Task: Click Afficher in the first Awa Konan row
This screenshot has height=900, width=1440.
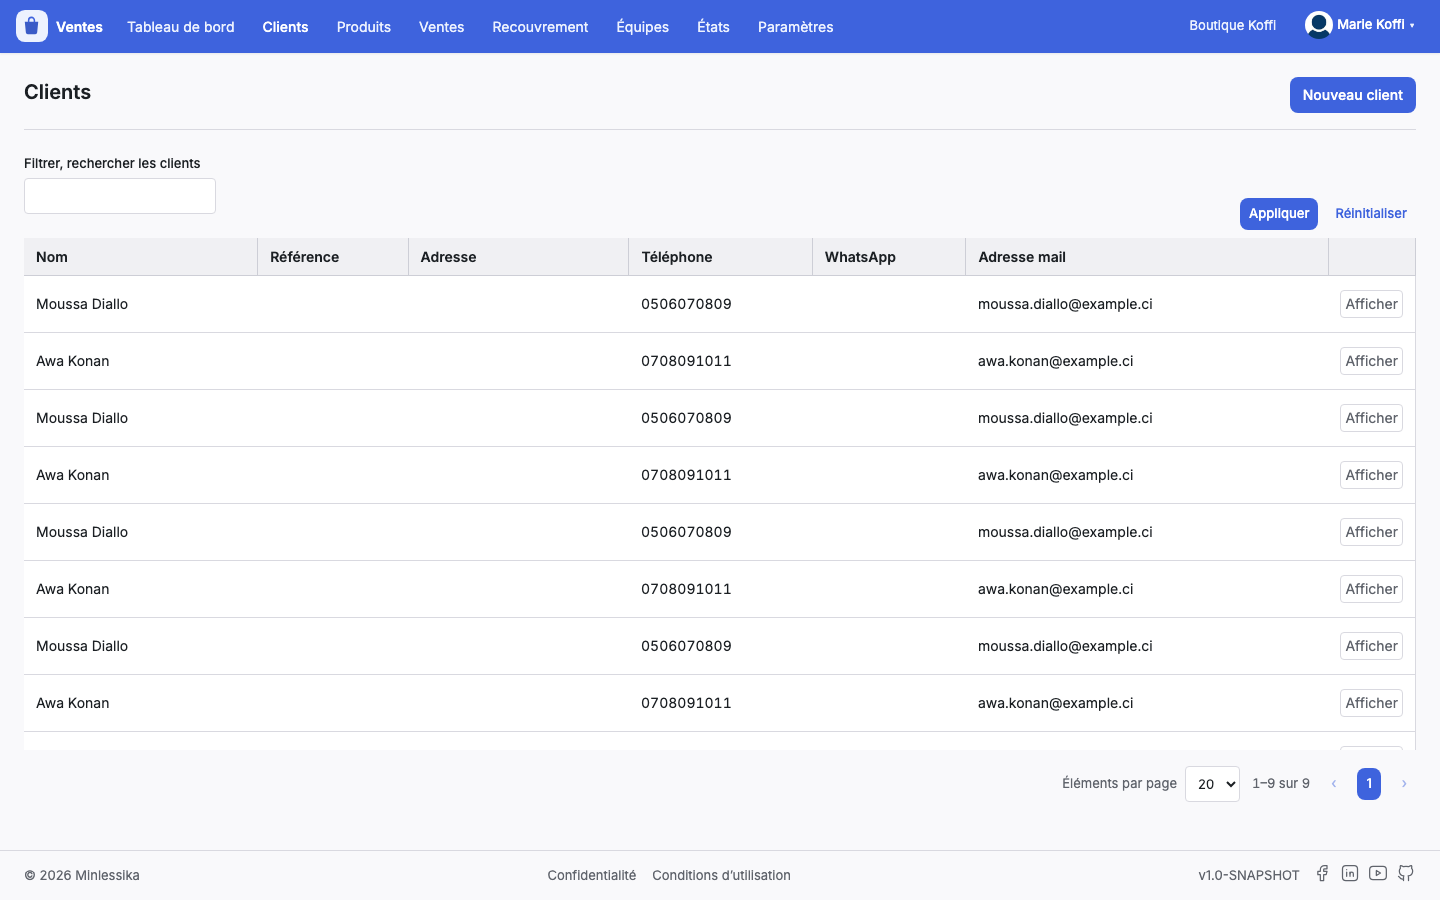Action: [x=1371, y=361]
